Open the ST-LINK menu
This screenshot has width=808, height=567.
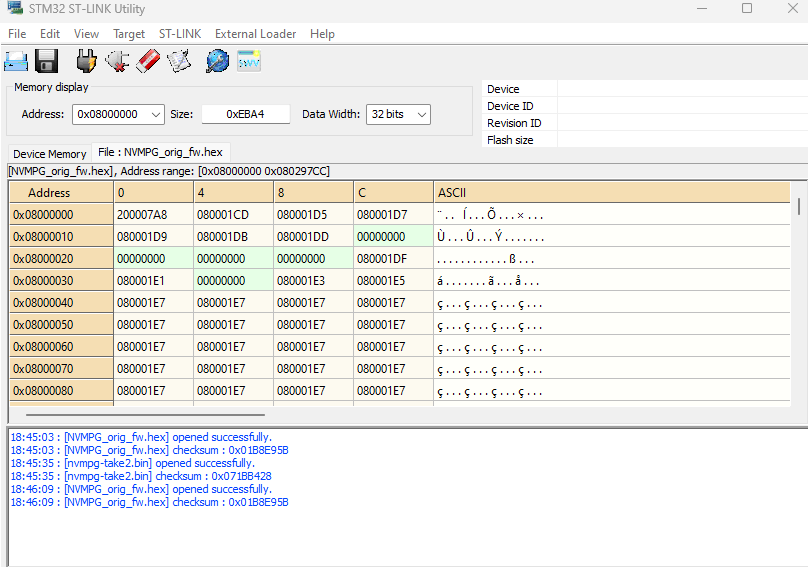coord(180,34)
